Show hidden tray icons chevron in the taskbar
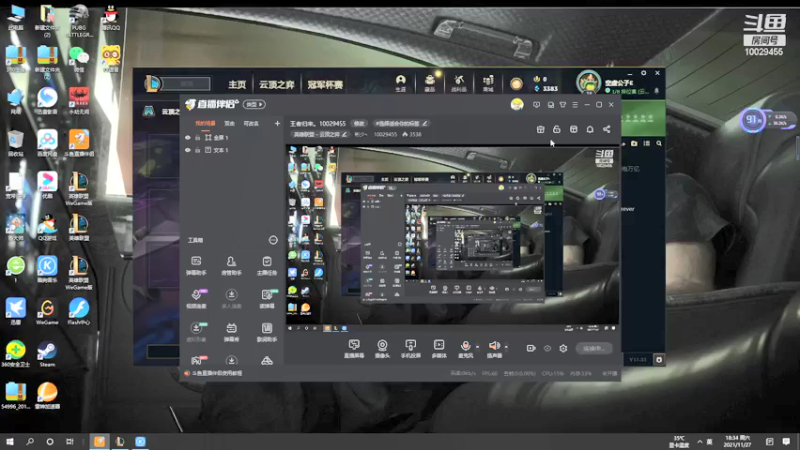This screenshot has width=800, height=450. (x=699, y=441)
